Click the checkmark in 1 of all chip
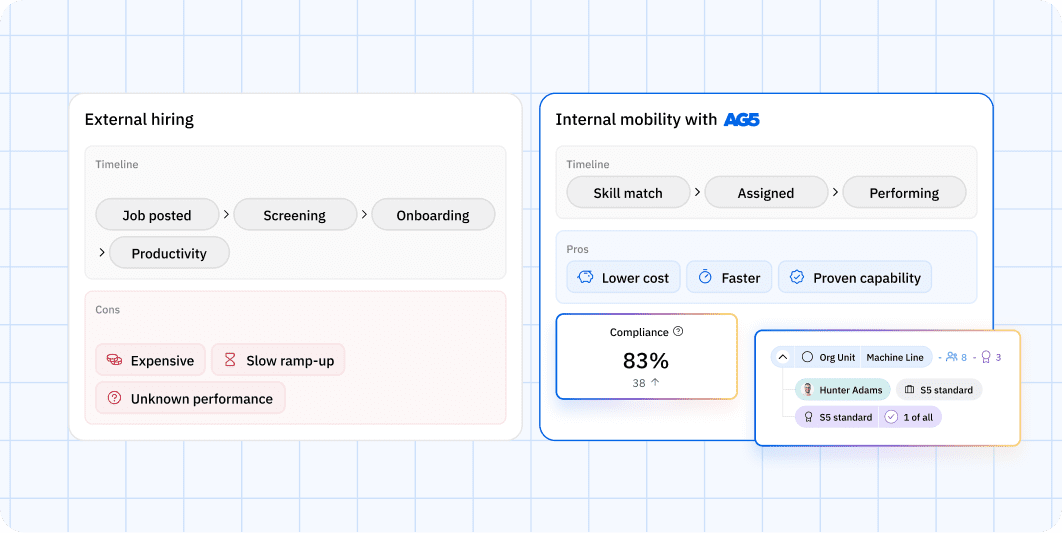The image size is (1062, 533). (891, 417)
